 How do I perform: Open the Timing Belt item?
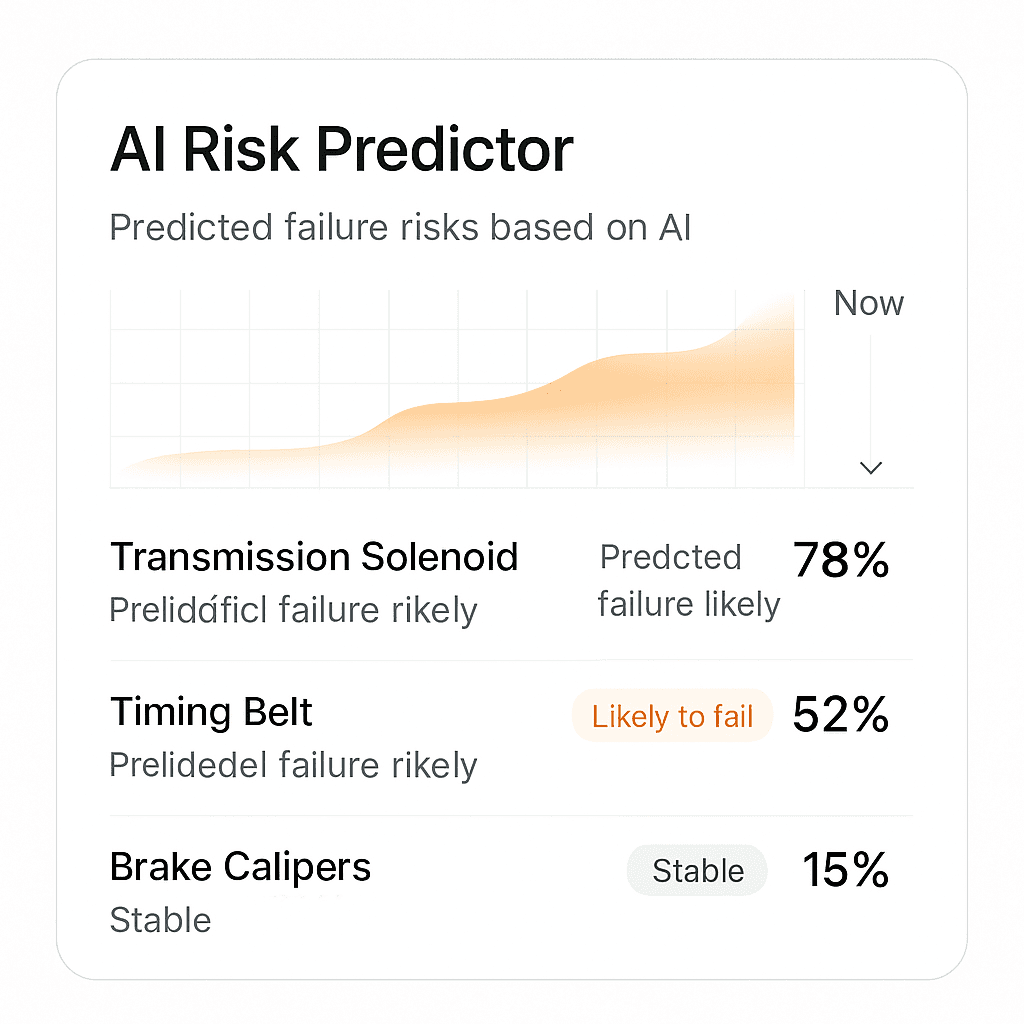211,711
